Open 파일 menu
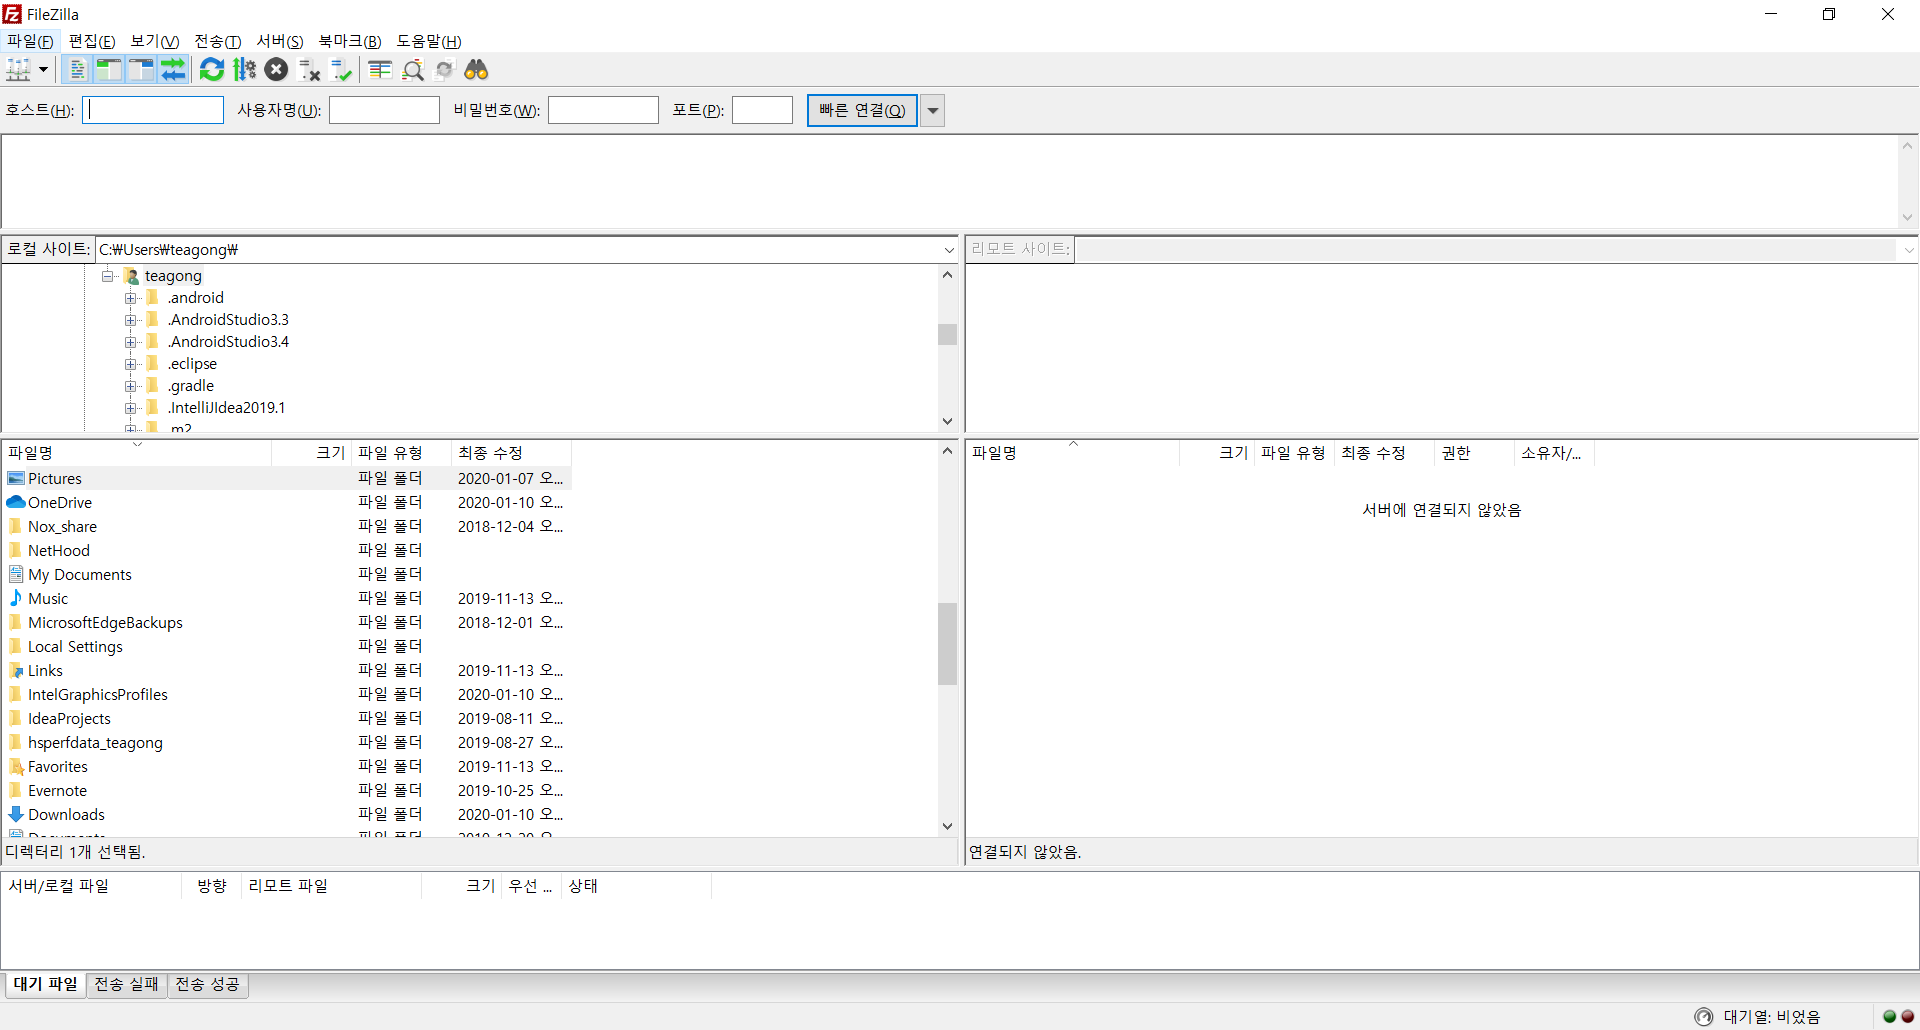The width and height of the screenshot is (1920, 1030). tap(30, 41)
